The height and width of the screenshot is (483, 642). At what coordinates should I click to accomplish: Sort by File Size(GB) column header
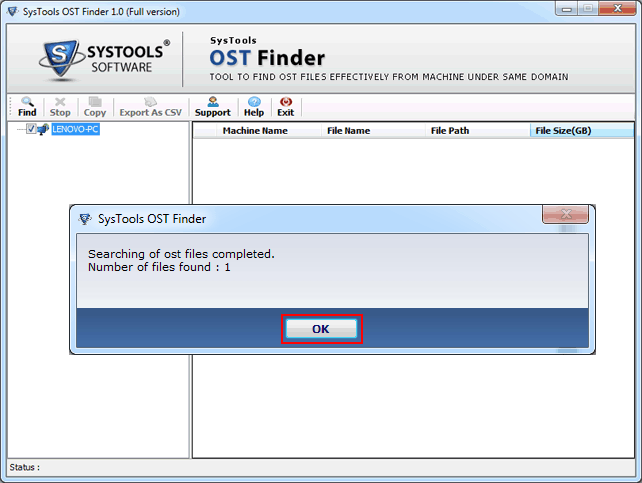point(581,131)
